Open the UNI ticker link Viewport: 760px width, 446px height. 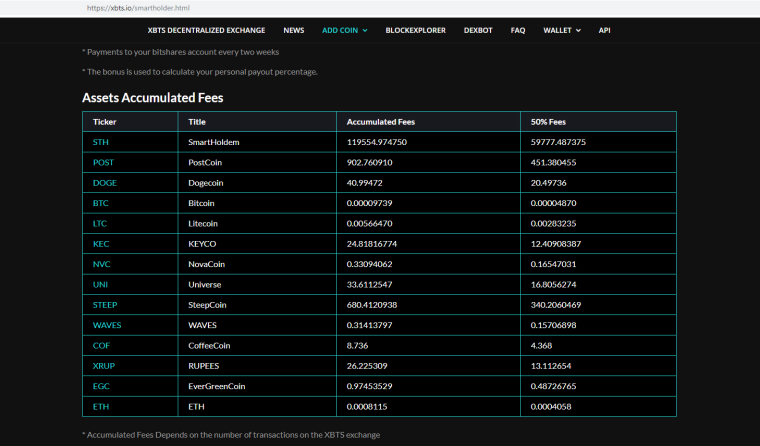click(100, 285)
